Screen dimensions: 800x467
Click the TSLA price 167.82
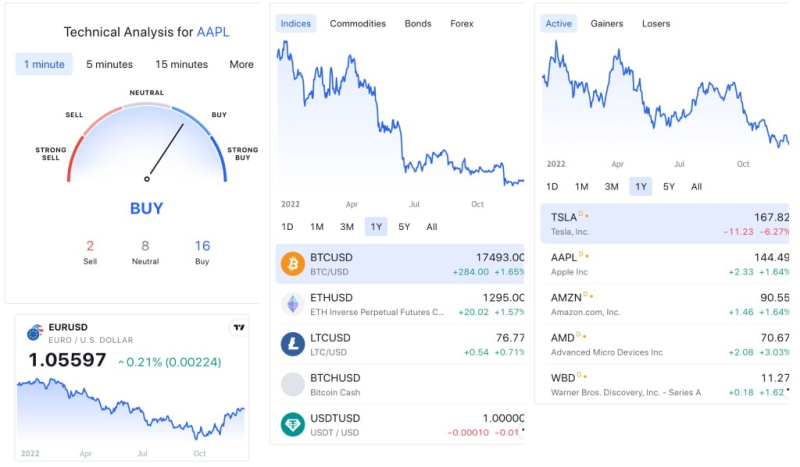click(771, 217)
